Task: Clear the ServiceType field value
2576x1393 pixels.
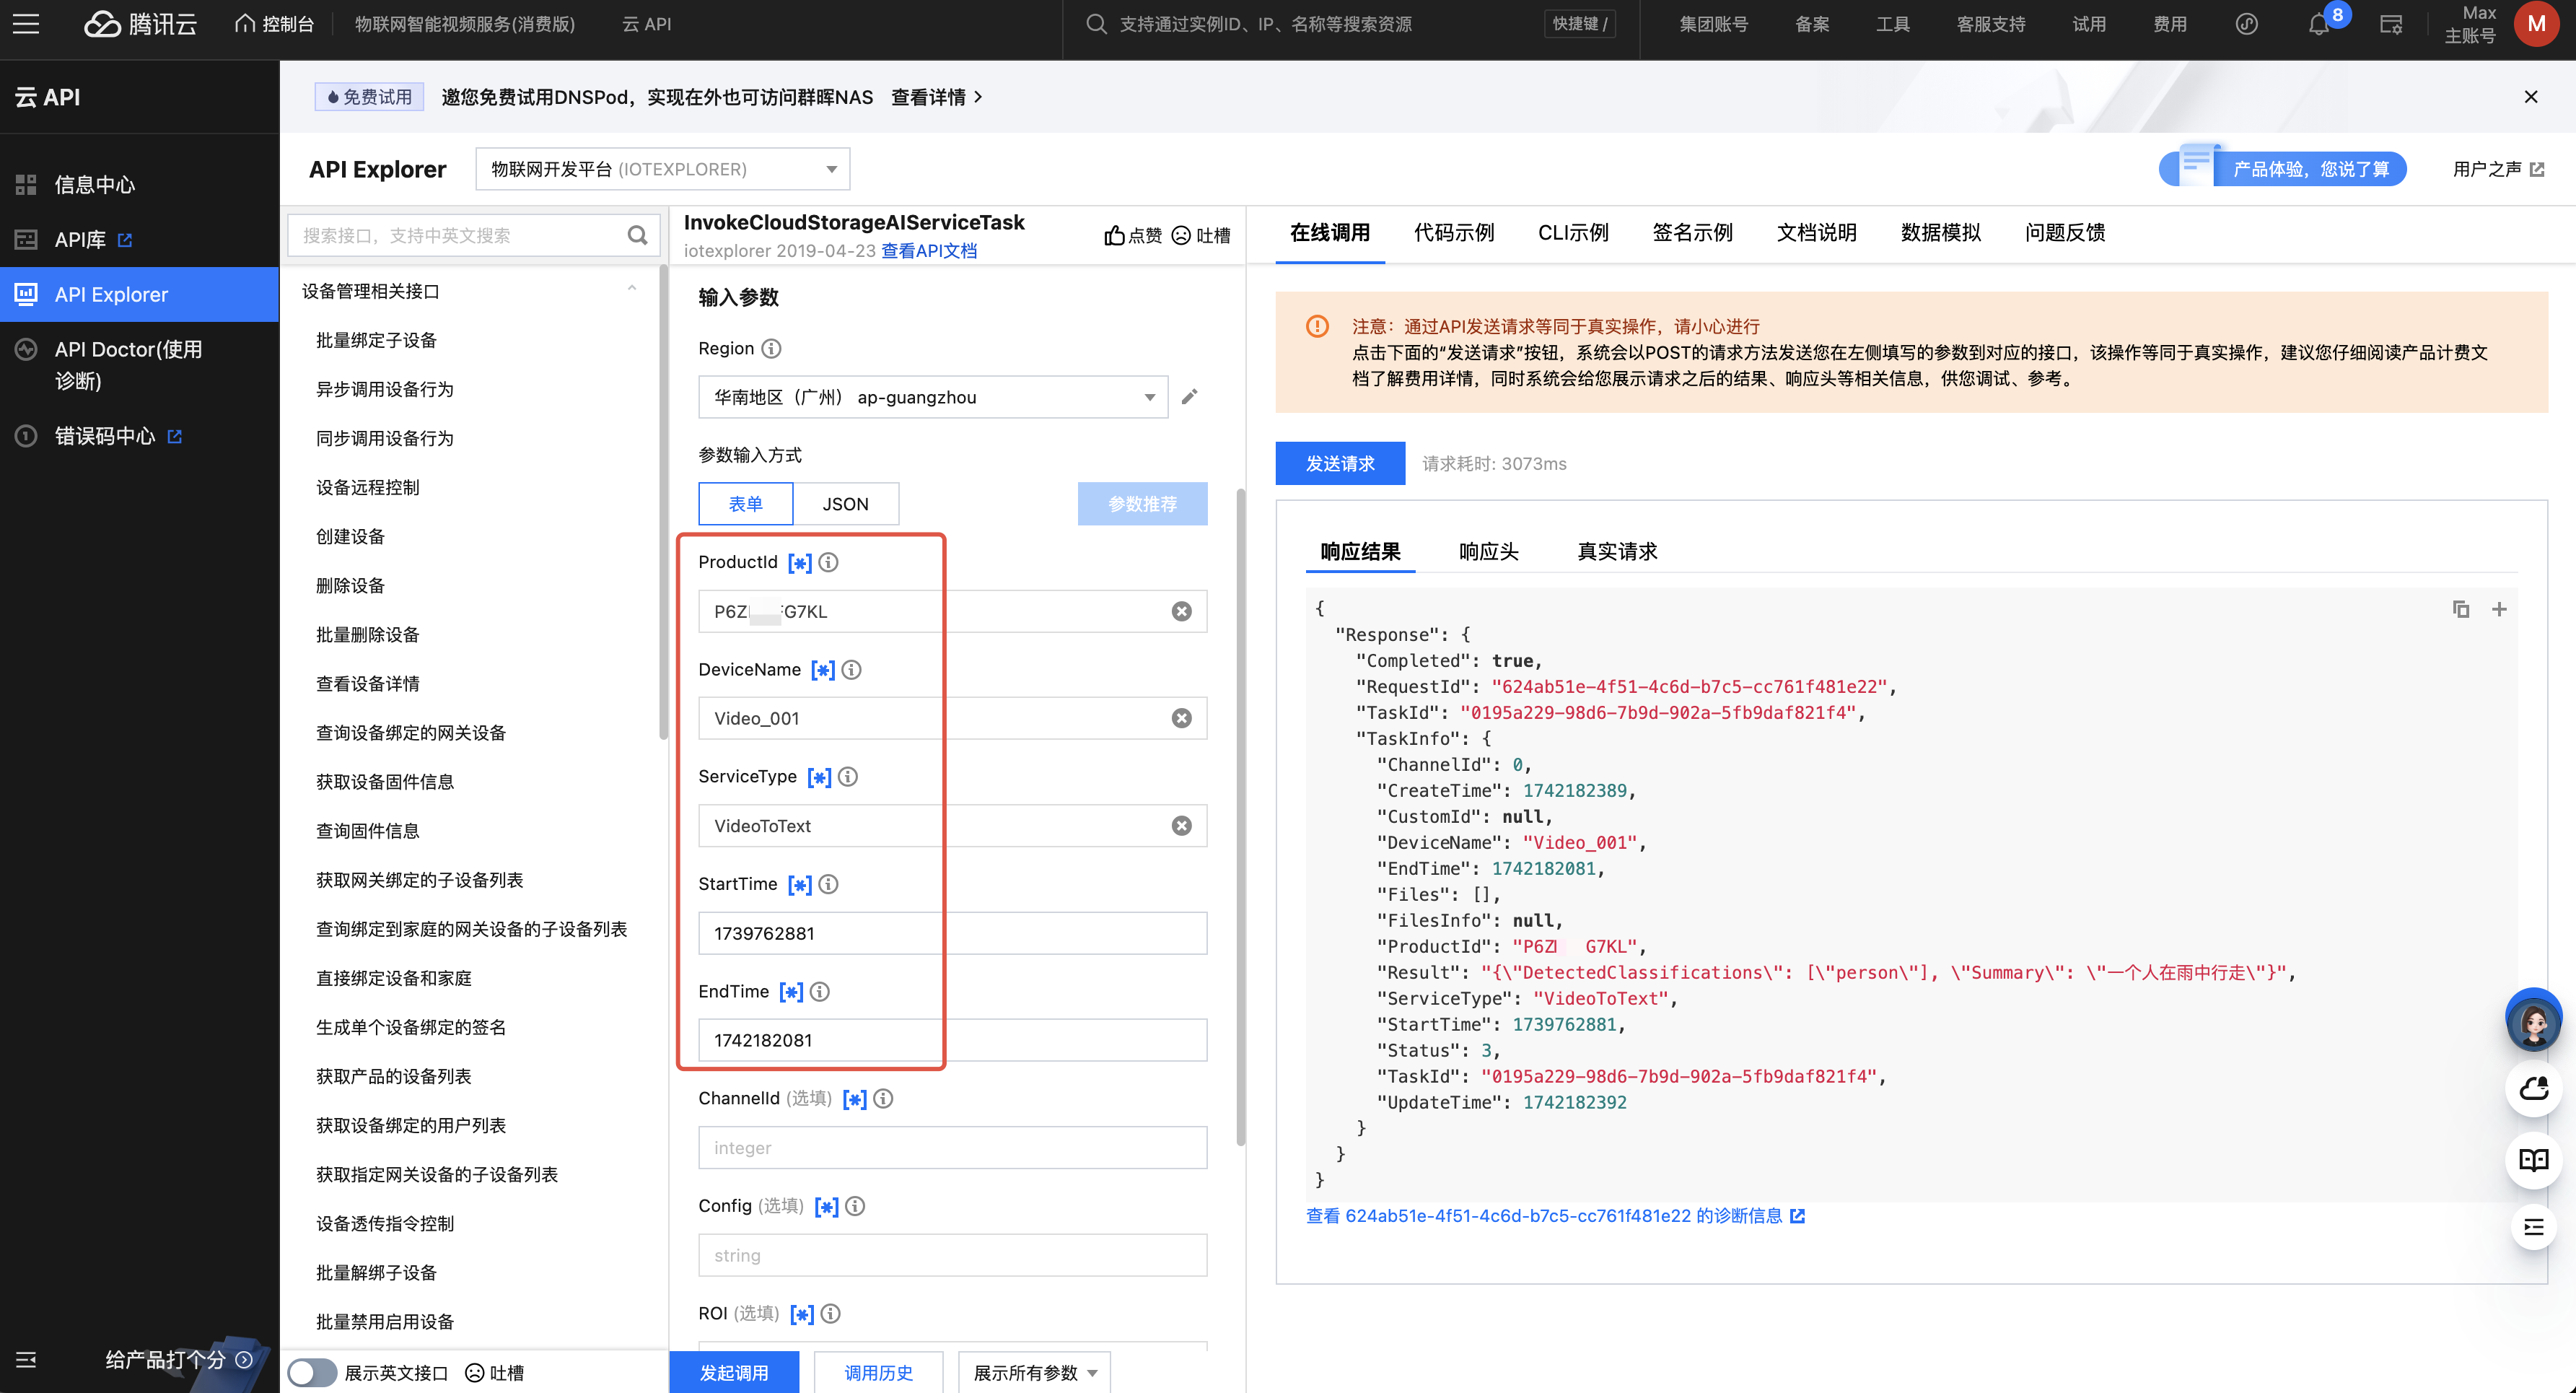Action: click(x=1181, y=826)
